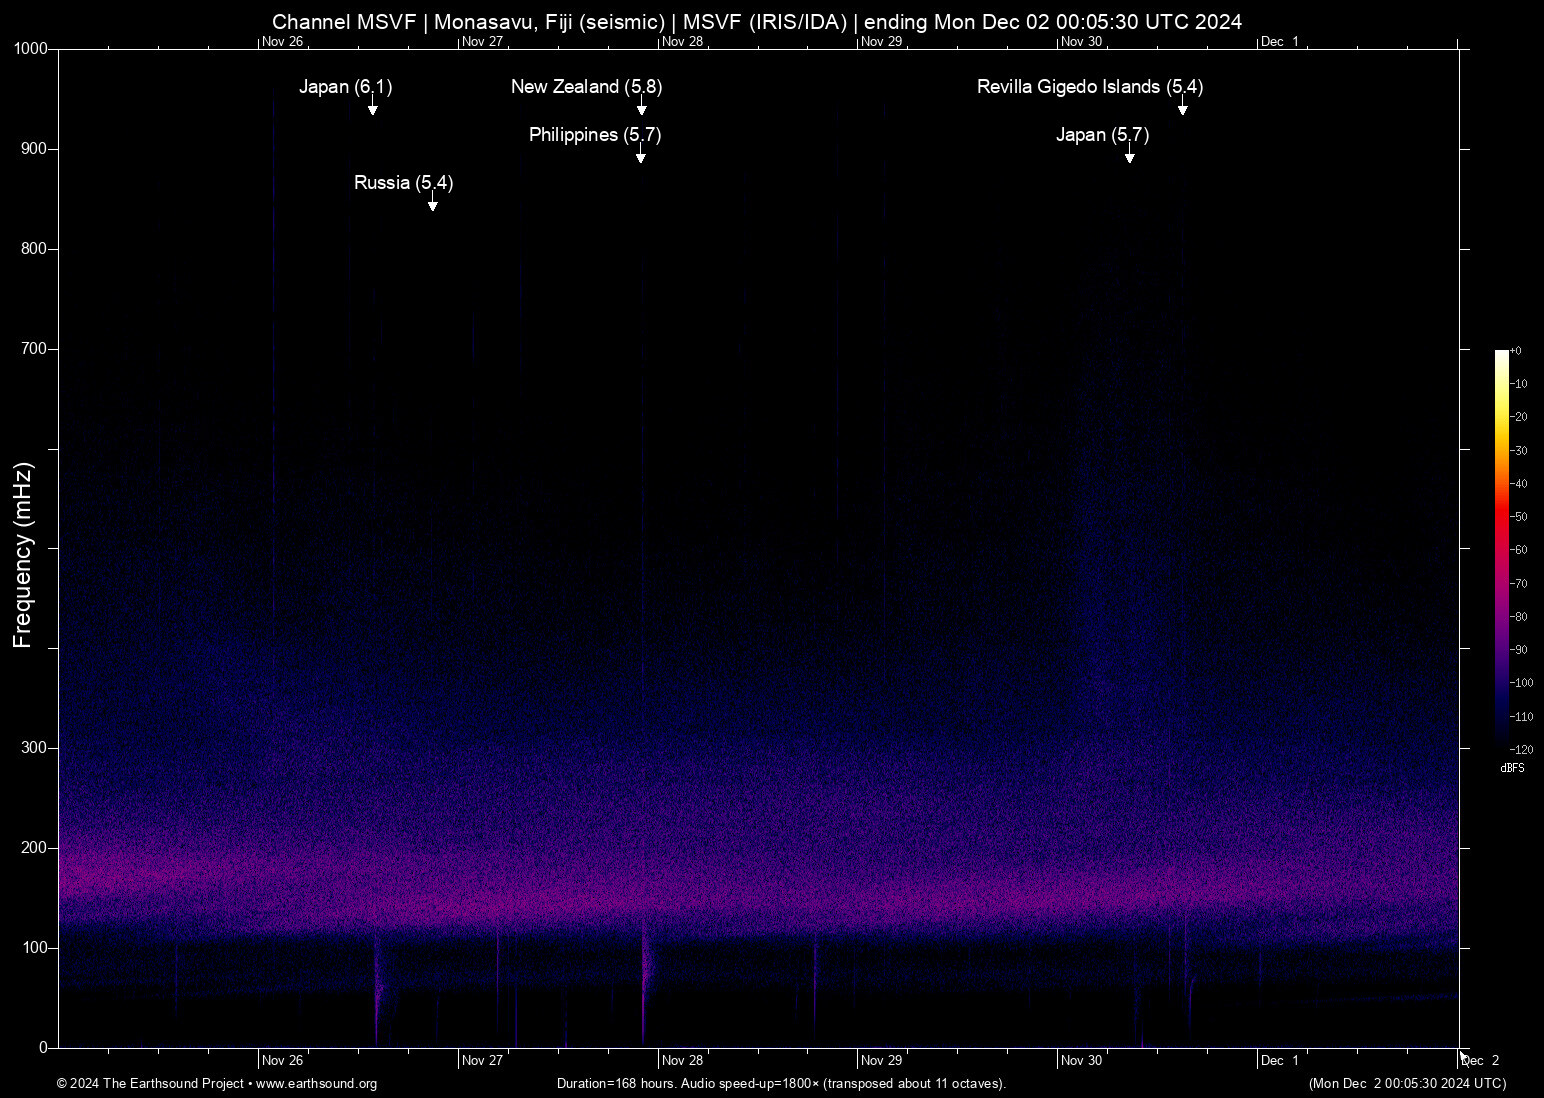The width and height of the screenshot is (1544, 1098).
Task: Click the "Audio speed-up=1800×" footer text
Action: (750, 1084)
